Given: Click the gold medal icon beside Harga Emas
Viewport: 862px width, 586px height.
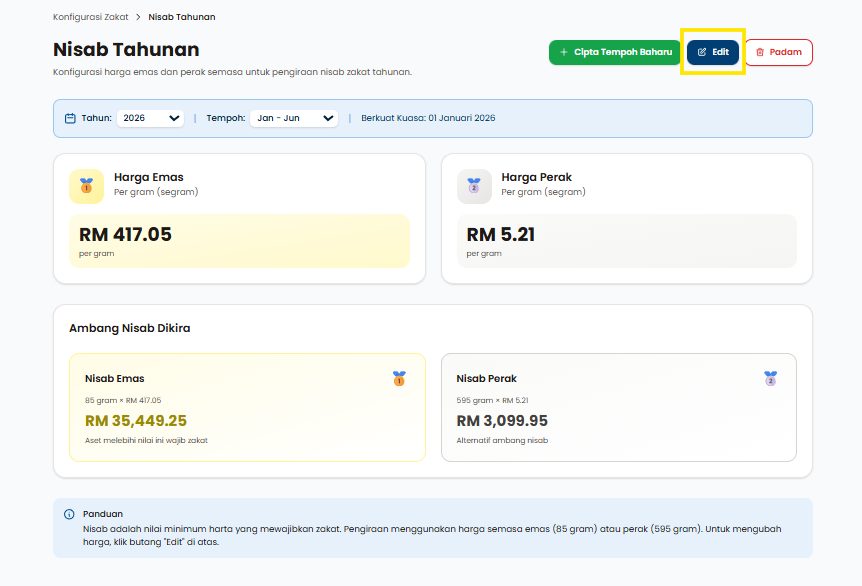Looking at the screenshot, I should pyautogui.click(x=86, y=186).
